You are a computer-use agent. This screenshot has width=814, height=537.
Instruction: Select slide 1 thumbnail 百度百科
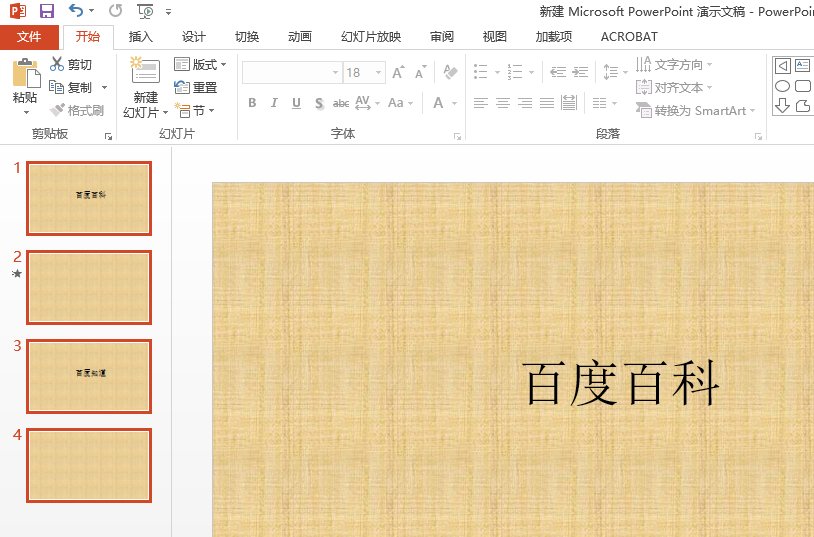click(89, 198)
